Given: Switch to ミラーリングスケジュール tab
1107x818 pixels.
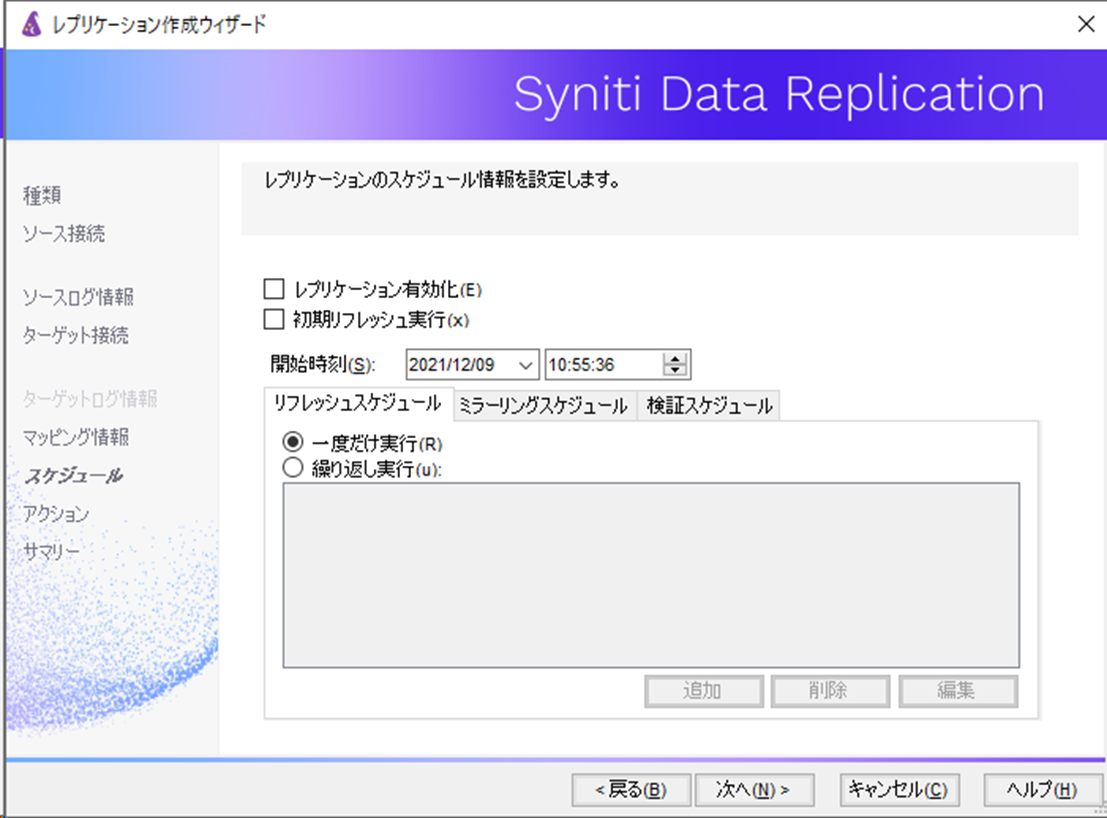Looking at the screenshot, I should coord(544,406).
